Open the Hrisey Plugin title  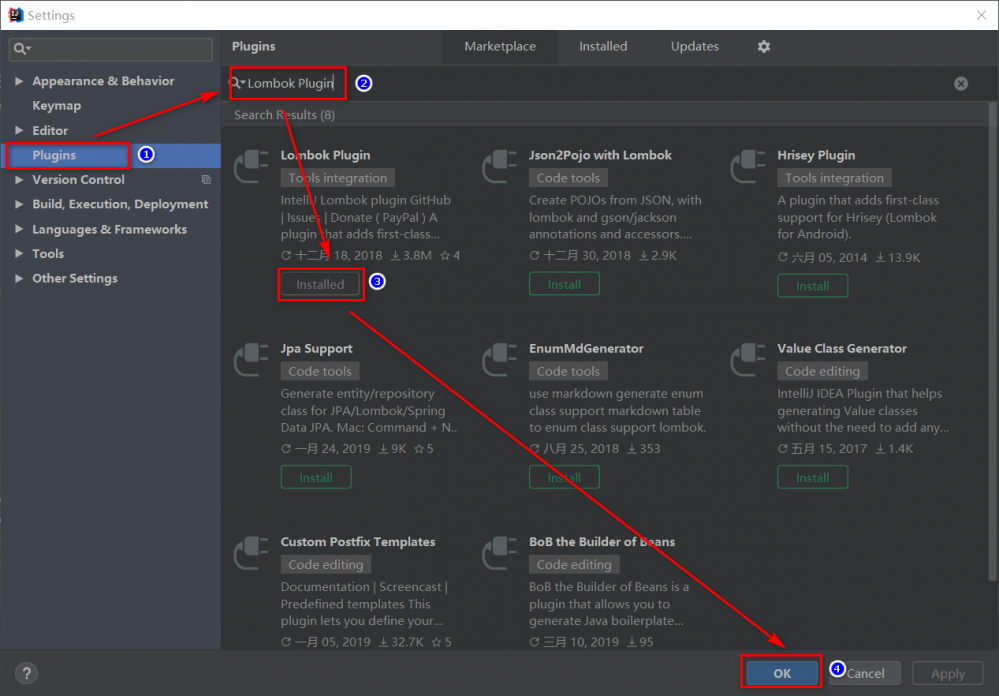click(x=816, y=156)
